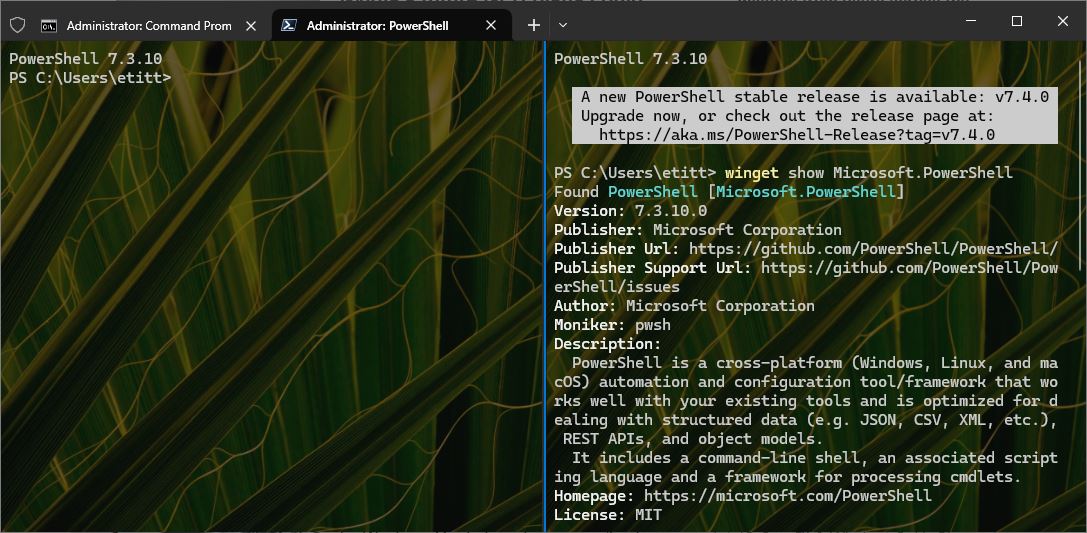Open the Publisher Url GitHub link
The height and width of the screenshot is (533, 1087).
(873, 249)
